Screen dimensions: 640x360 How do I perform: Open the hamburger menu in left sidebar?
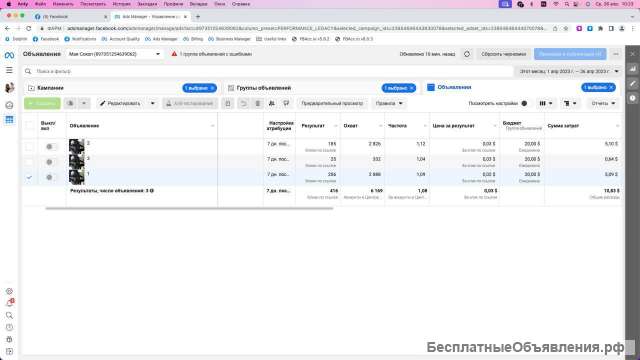coord(9,70)
